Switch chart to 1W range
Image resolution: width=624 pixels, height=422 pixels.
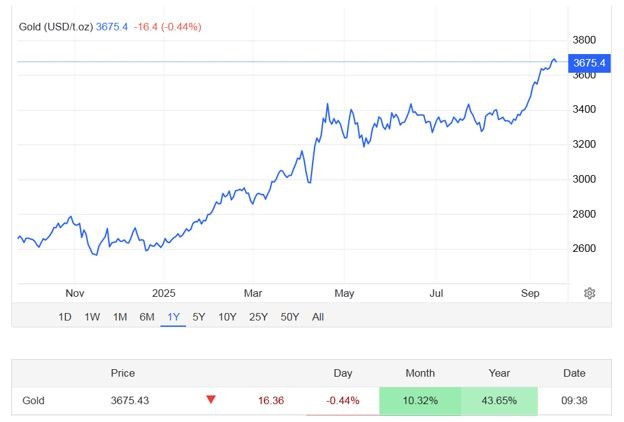(92, 317)
